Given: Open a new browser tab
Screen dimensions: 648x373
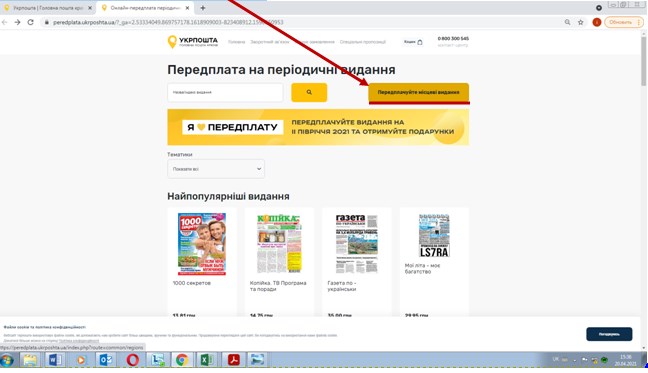Looking at the screenshot, I should click(202, 8).
